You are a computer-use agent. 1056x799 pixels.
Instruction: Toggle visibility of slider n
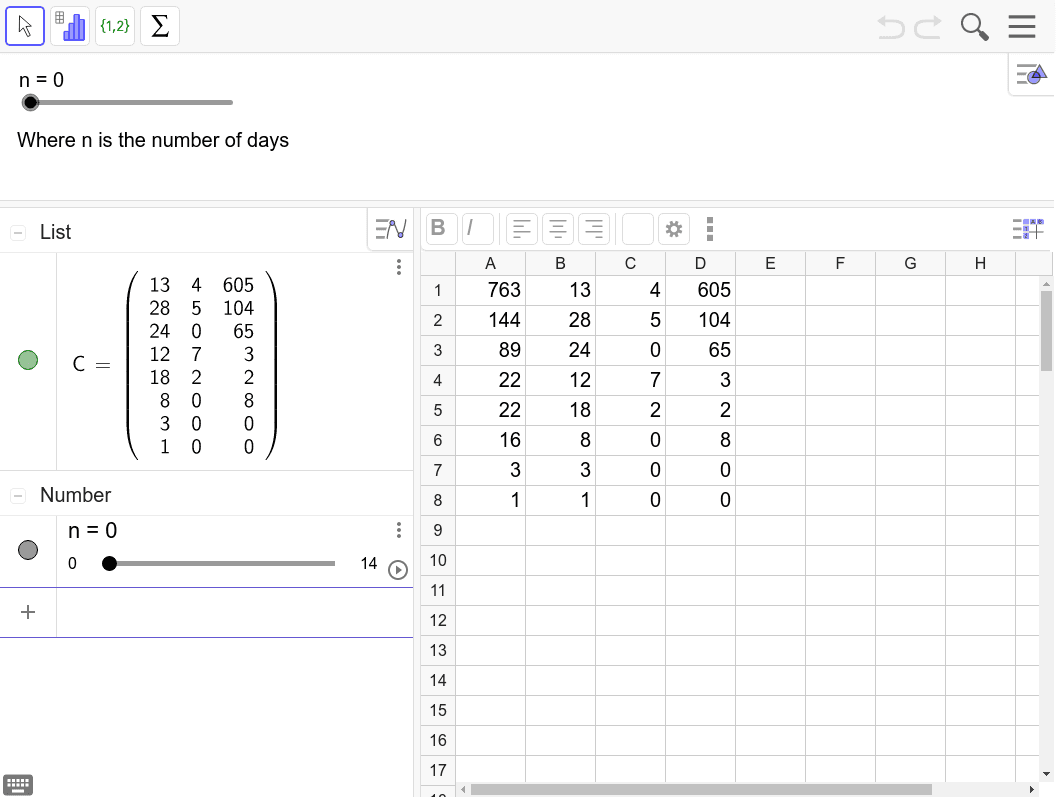click(27, 551)
